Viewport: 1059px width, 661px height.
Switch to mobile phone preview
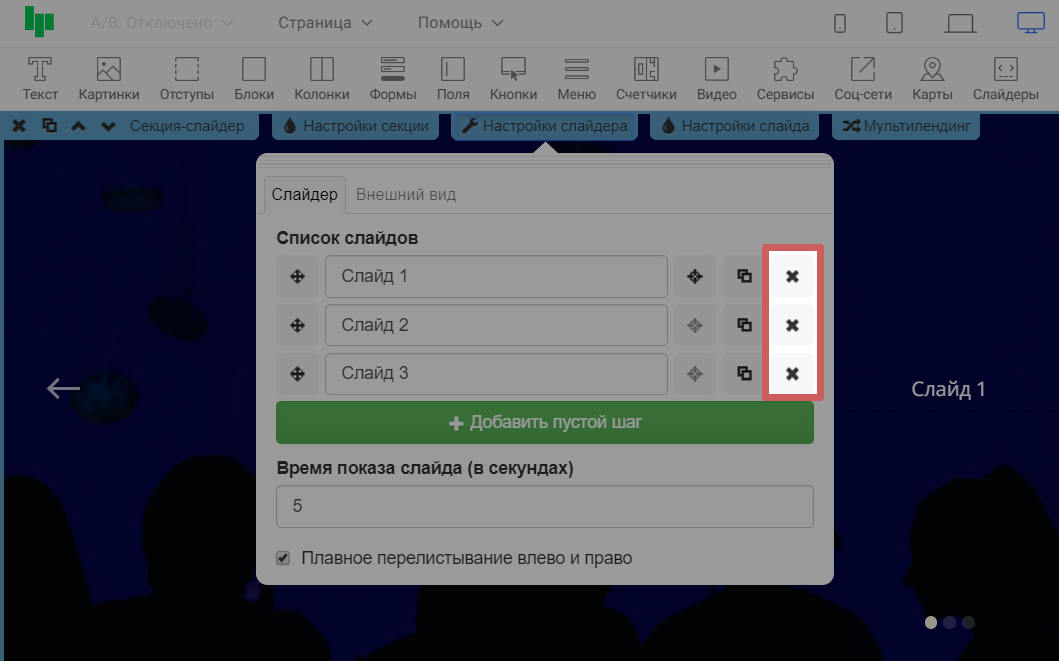[x=840, y=23]
